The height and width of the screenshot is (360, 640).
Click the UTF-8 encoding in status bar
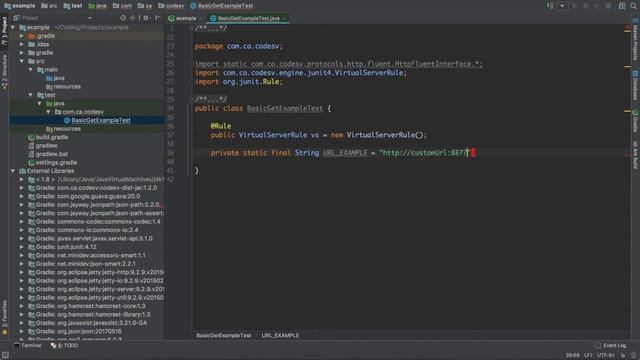(x=606, y=355)
